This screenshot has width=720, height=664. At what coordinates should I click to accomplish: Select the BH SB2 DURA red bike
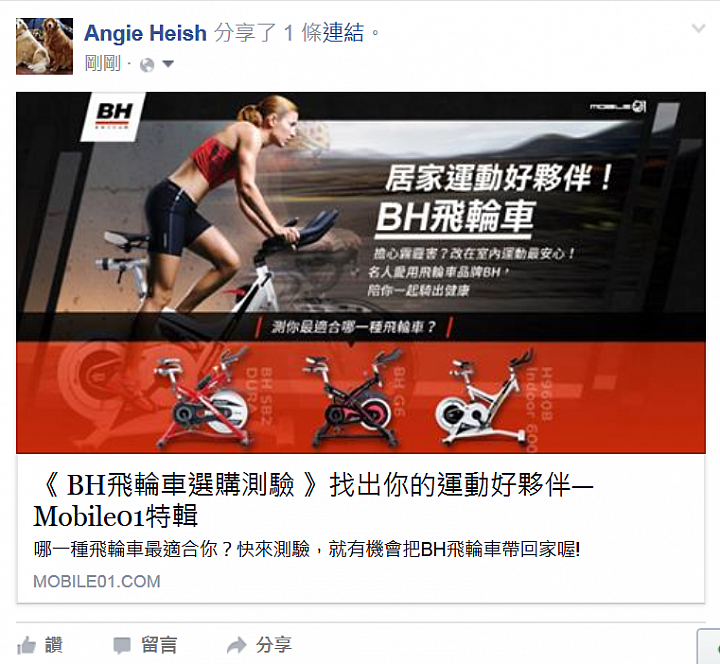pyautogui.click(x=204, y=398)
